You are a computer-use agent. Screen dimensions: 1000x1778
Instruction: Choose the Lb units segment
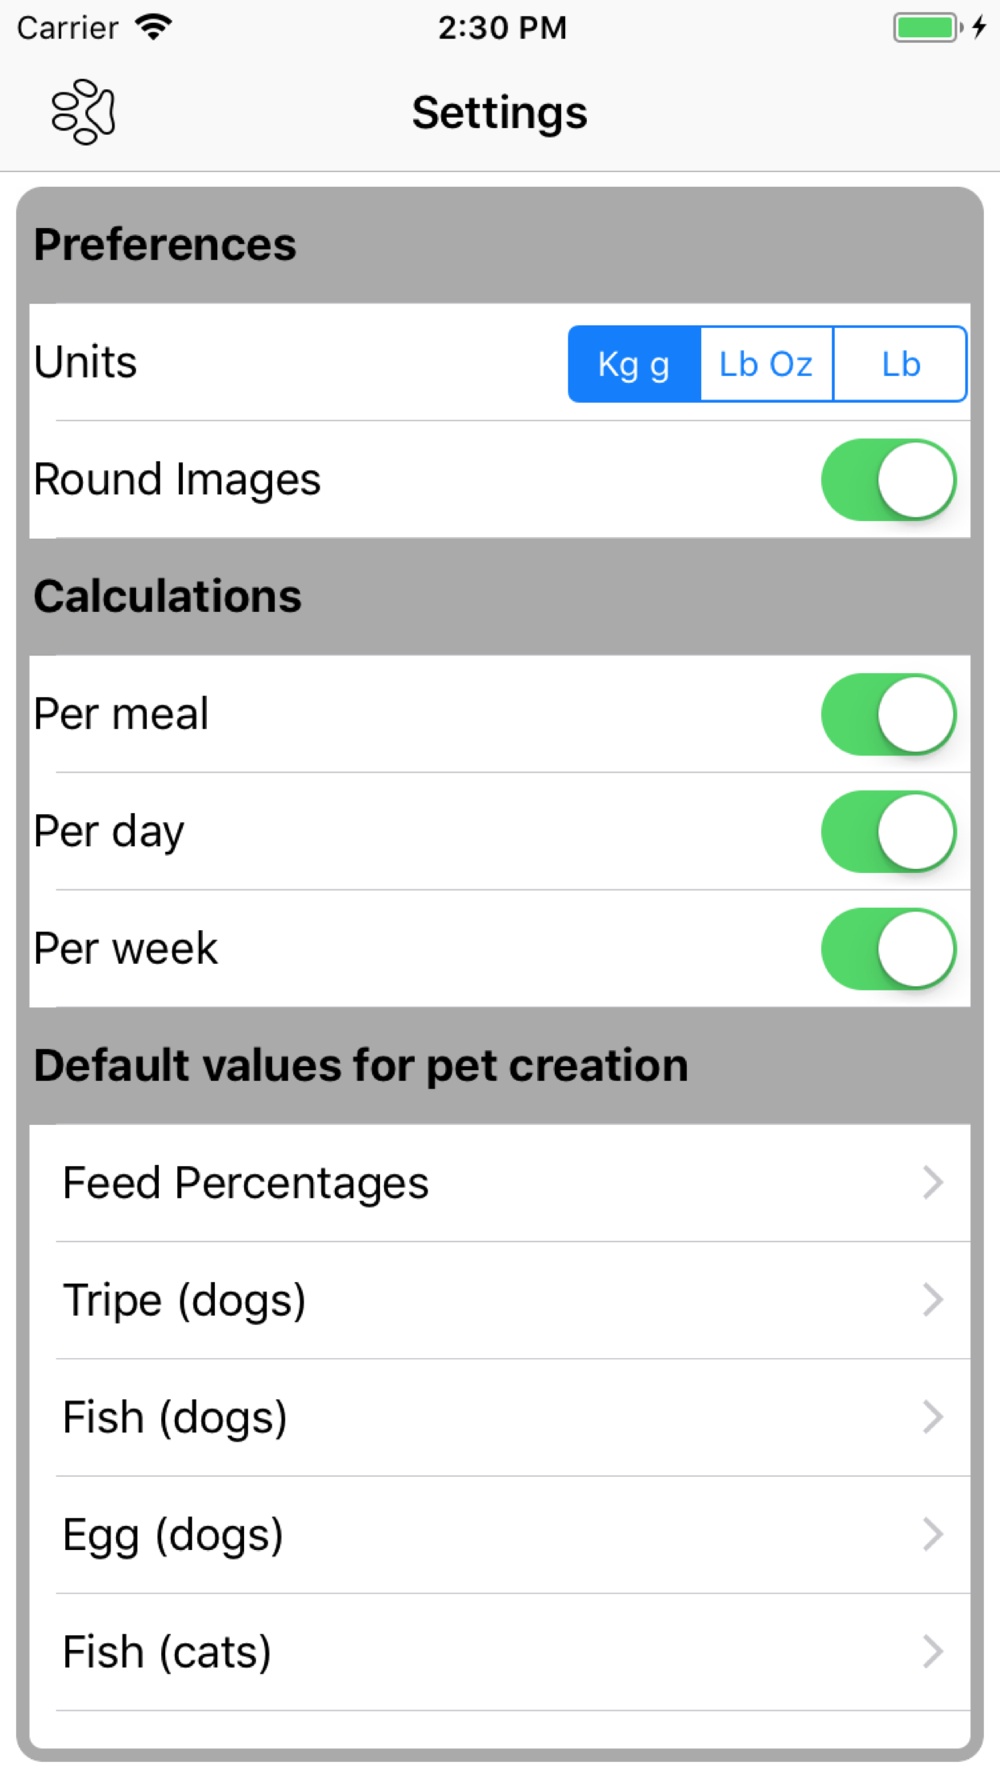900,364
